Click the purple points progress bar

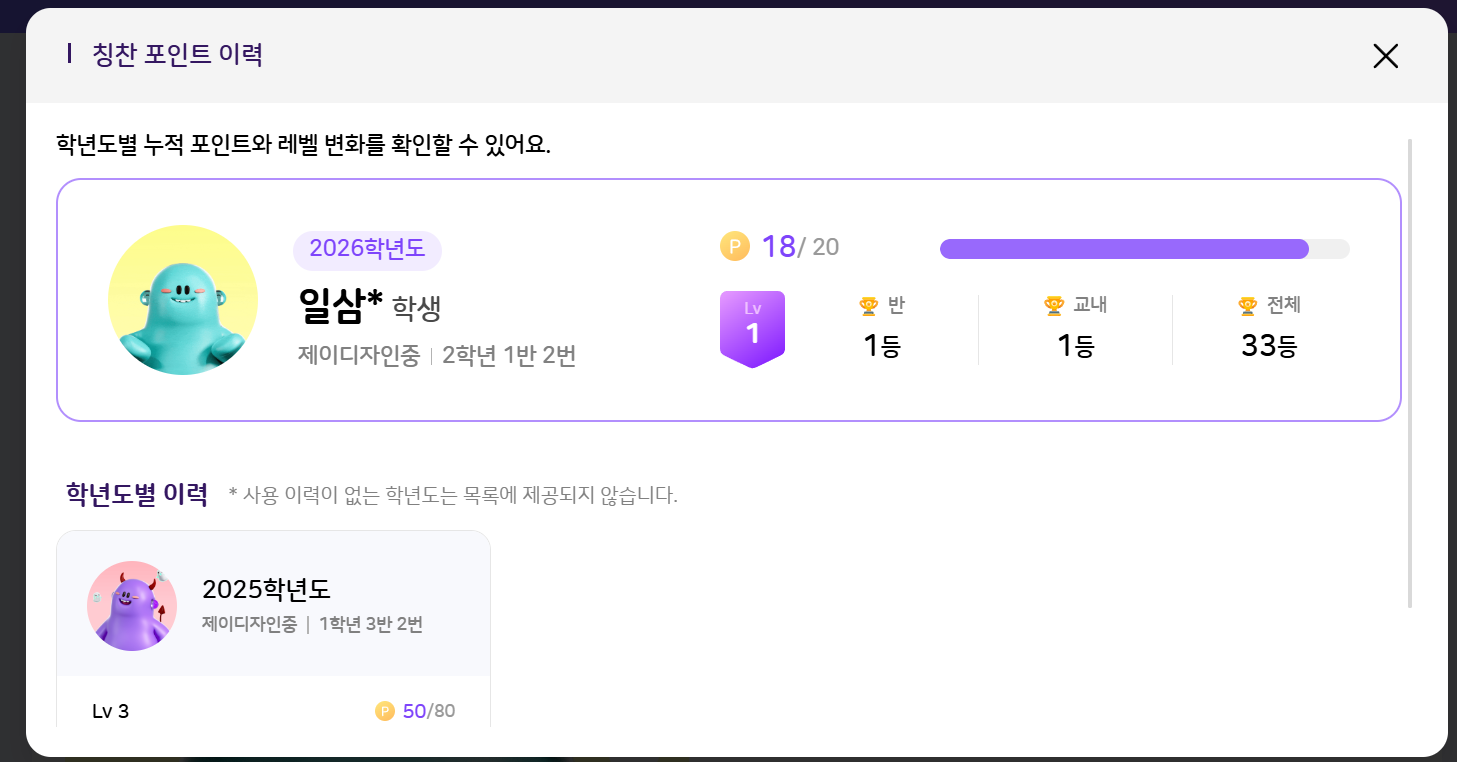[x=1124, y=249]
